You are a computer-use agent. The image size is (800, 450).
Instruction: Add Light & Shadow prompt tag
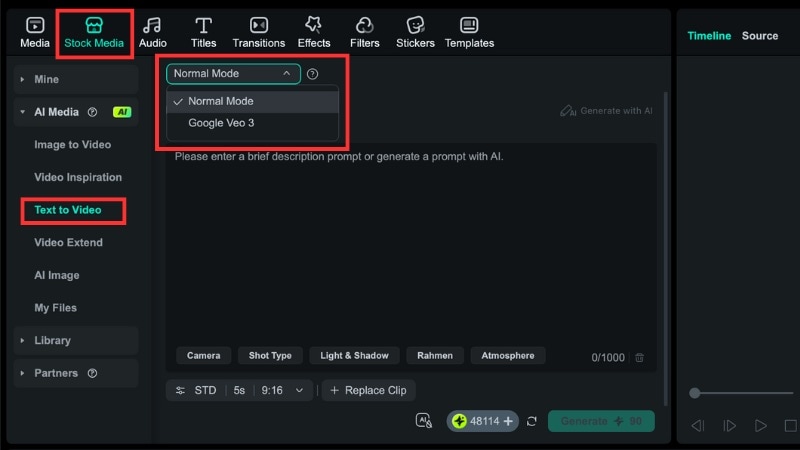click(x=354, y=356)
